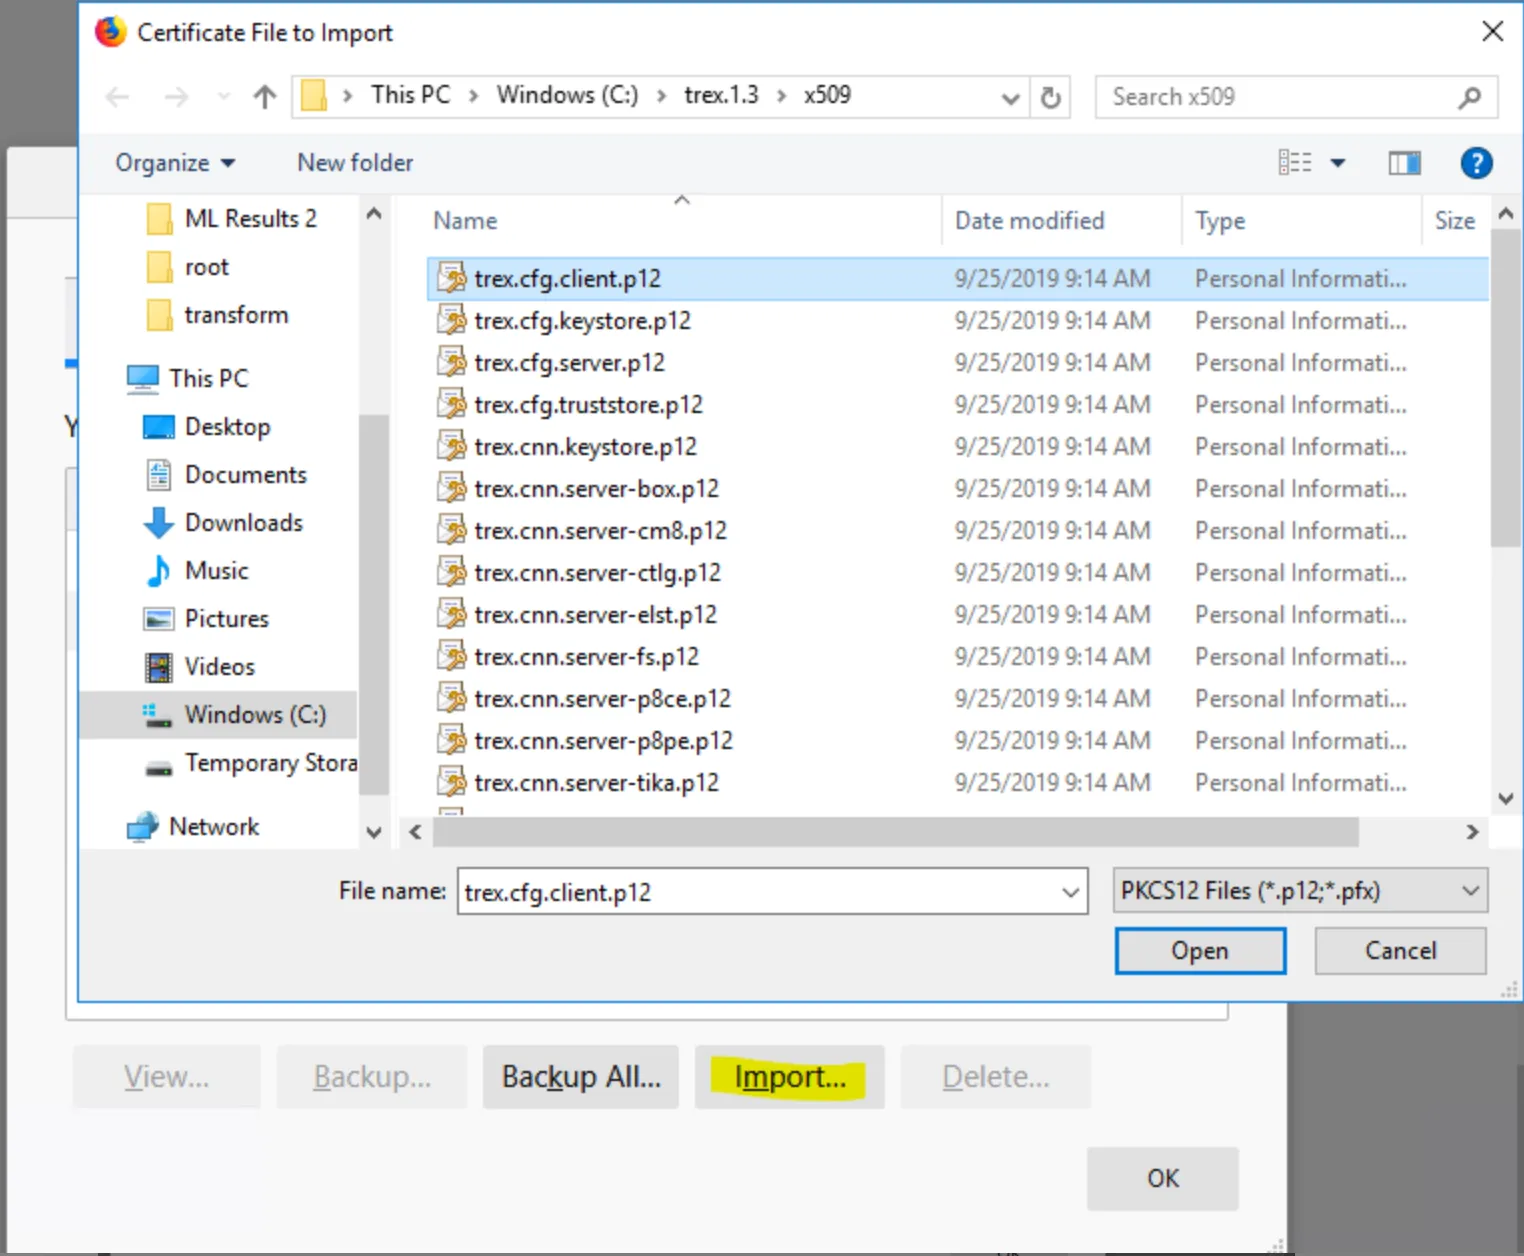Image resolution: width=1524 pixels, height=1256 pixels.
Task: Open Downloads in the navigation pane
Action: tap(243, 523)
